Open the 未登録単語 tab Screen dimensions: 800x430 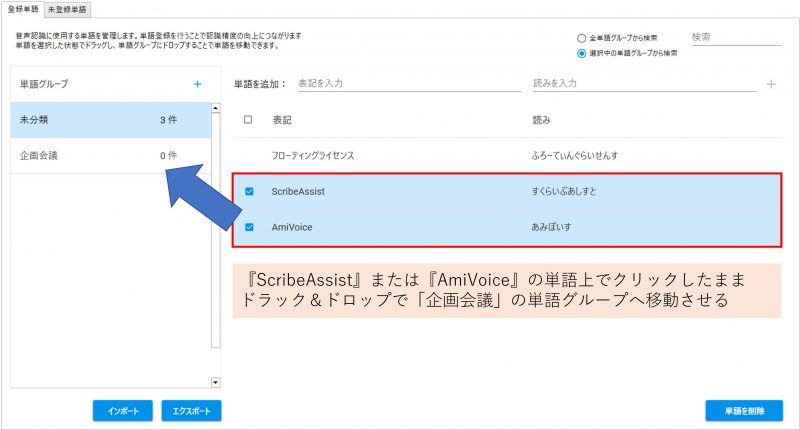point(67,10)
